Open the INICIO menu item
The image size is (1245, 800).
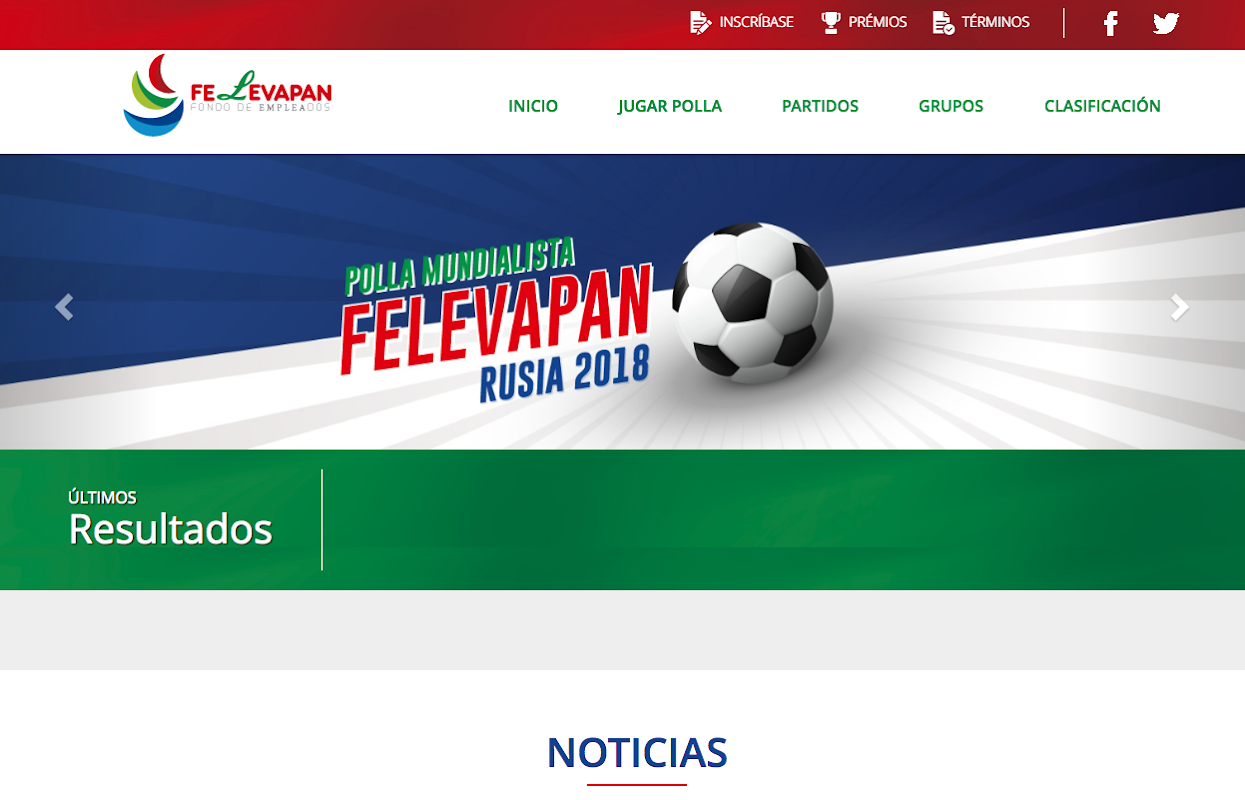[533, 106]
